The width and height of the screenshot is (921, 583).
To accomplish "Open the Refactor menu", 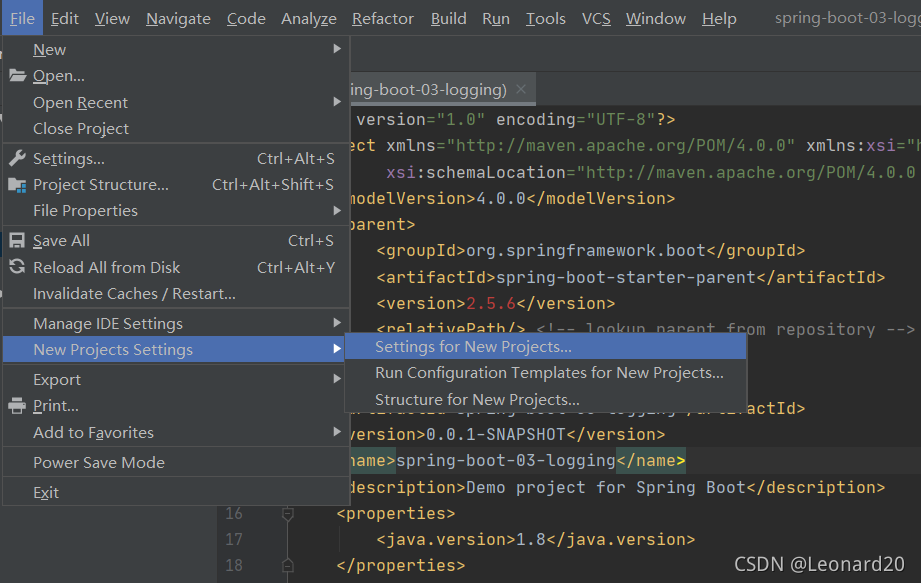I will (383, 19).
